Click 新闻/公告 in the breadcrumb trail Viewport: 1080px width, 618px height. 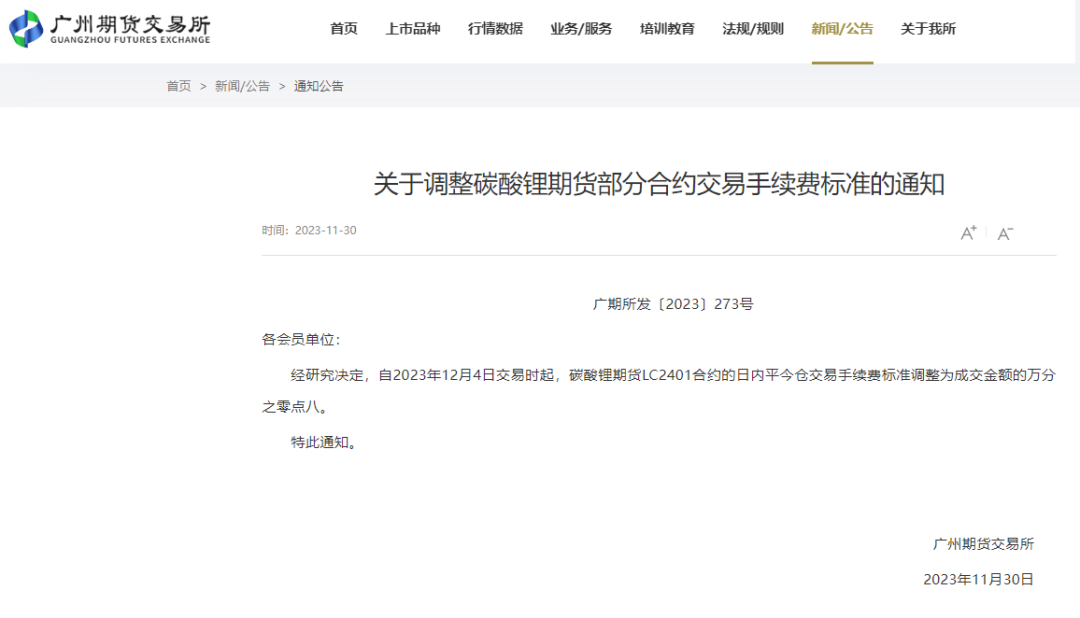pos(241,86)
